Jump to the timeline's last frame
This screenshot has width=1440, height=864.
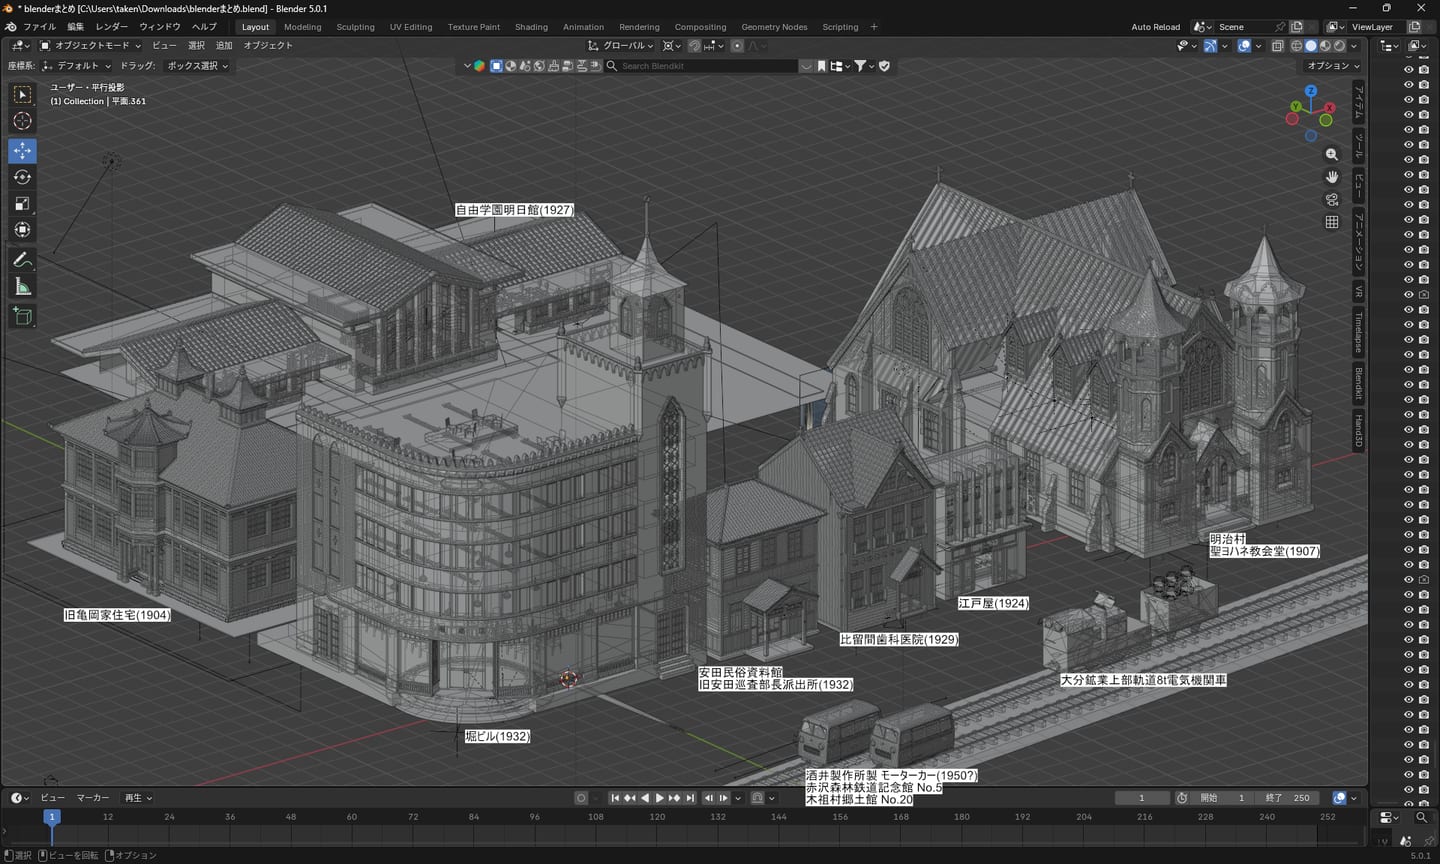[690, 798]
